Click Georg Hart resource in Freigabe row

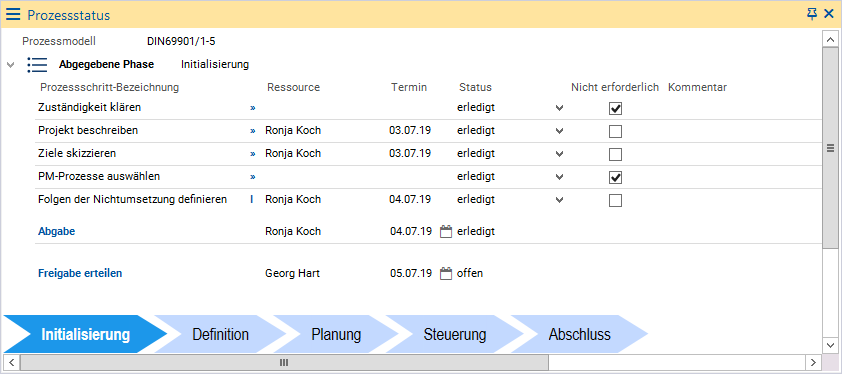[x=293, y=274]
